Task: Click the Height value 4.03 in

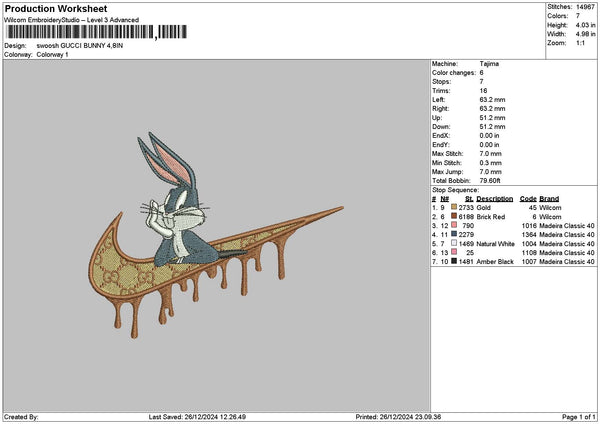Action: pos(585,25)
